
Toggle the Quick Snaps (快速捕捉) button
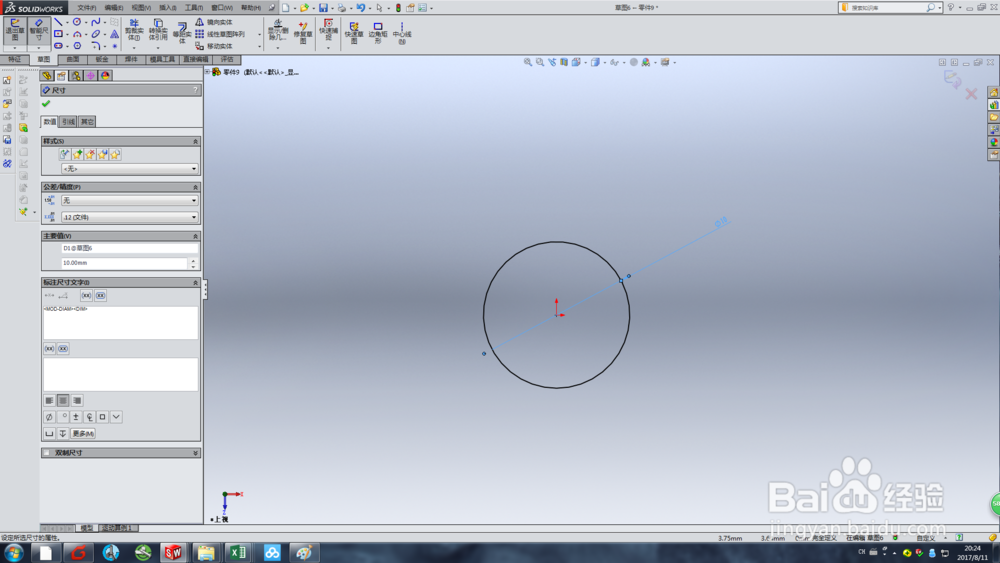click(x=328, y=31)
